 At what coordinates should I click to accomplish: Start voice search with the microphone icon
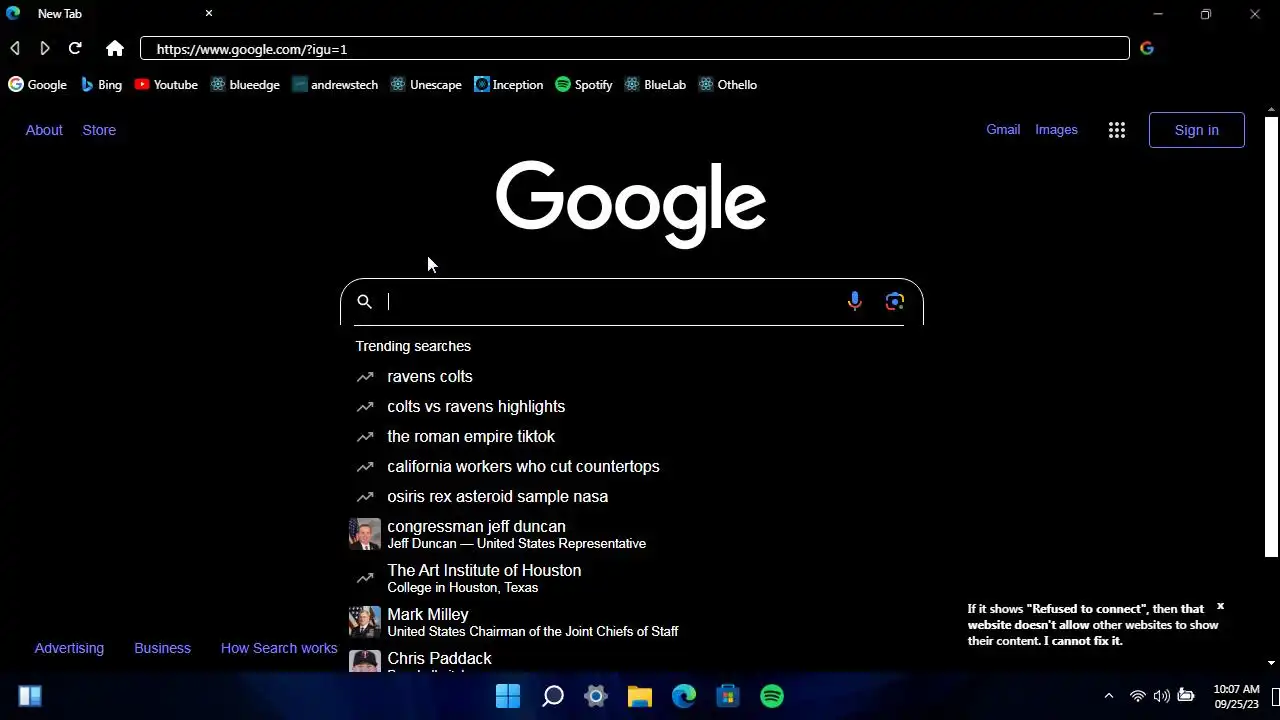click(x=854, y=301)
